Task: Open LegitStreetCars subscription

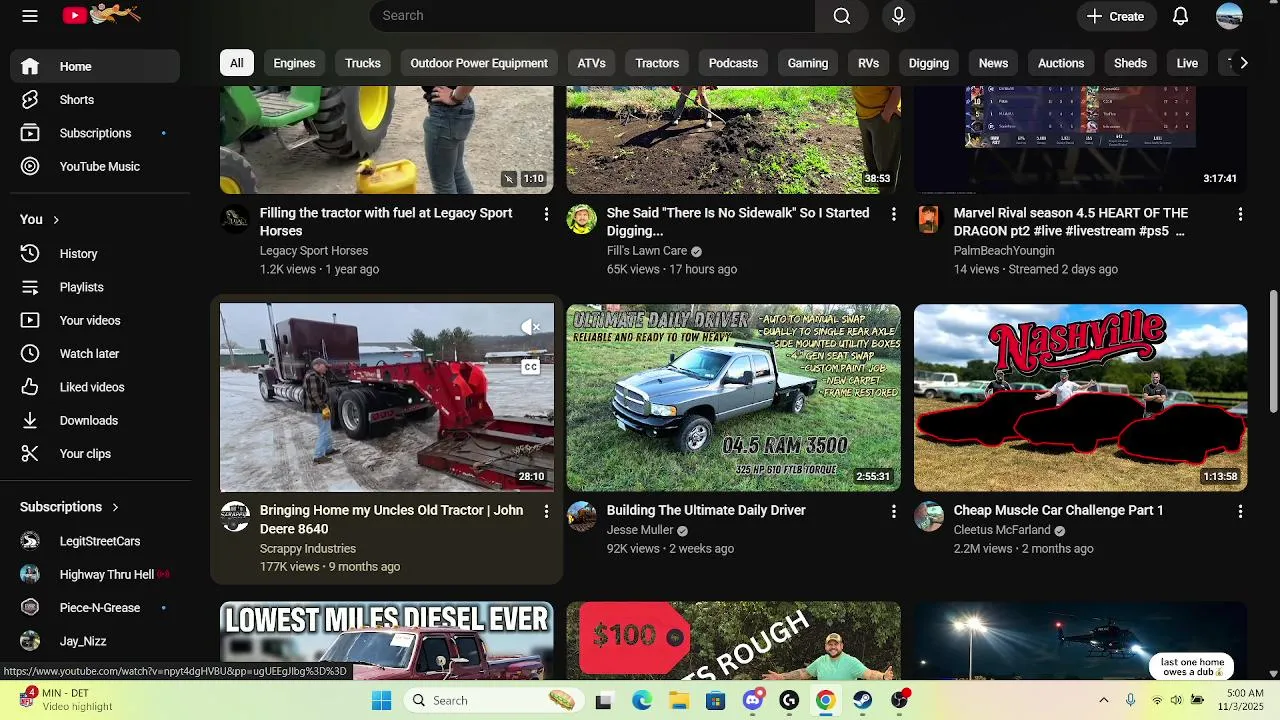Action: click(x=95, y=541)
